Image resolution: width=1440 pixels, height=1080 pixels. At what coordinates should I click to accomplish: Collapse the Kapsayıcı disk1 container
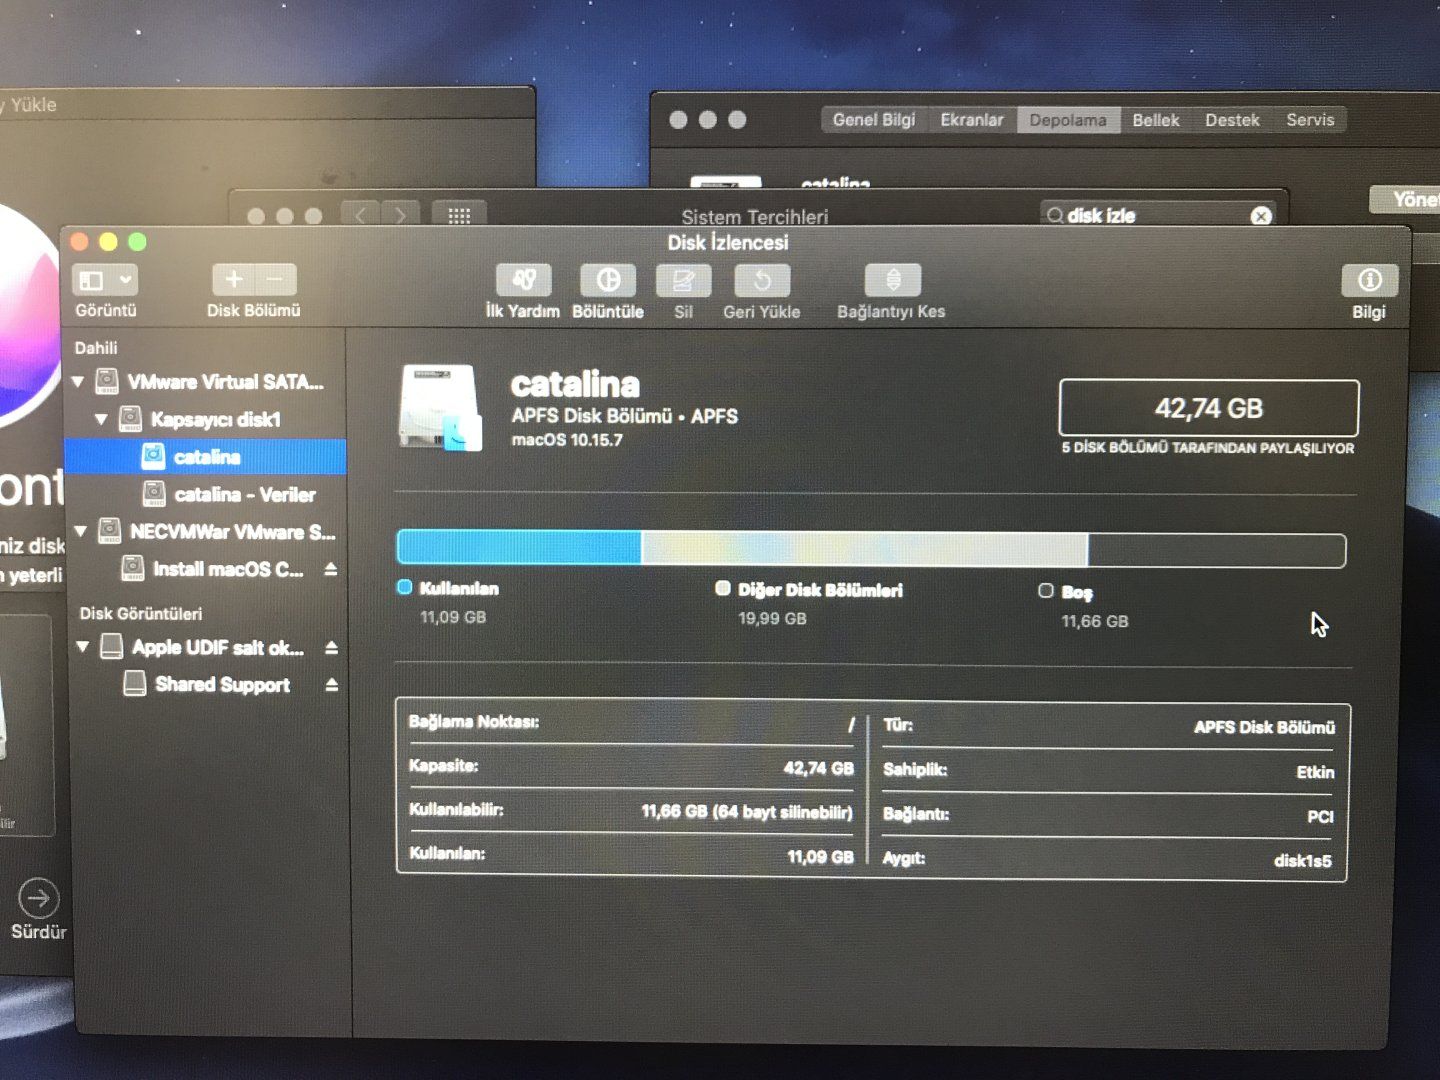[102, 420]
